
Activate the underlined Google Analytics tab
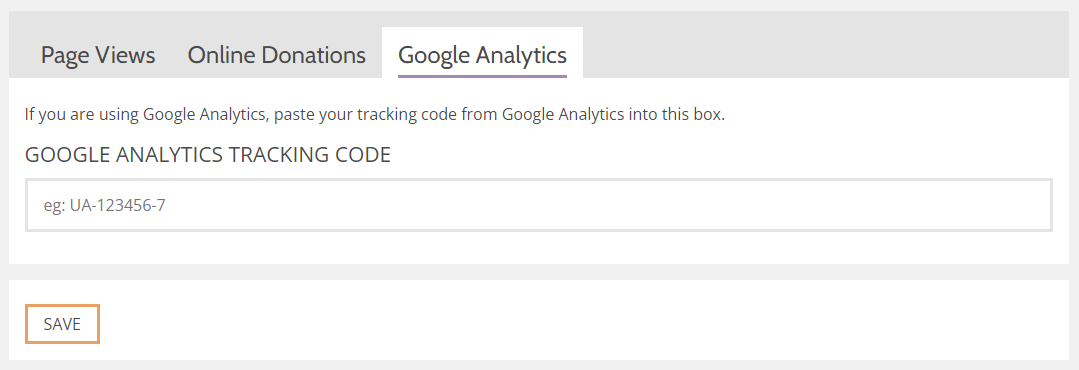click(x=482, y=55)
